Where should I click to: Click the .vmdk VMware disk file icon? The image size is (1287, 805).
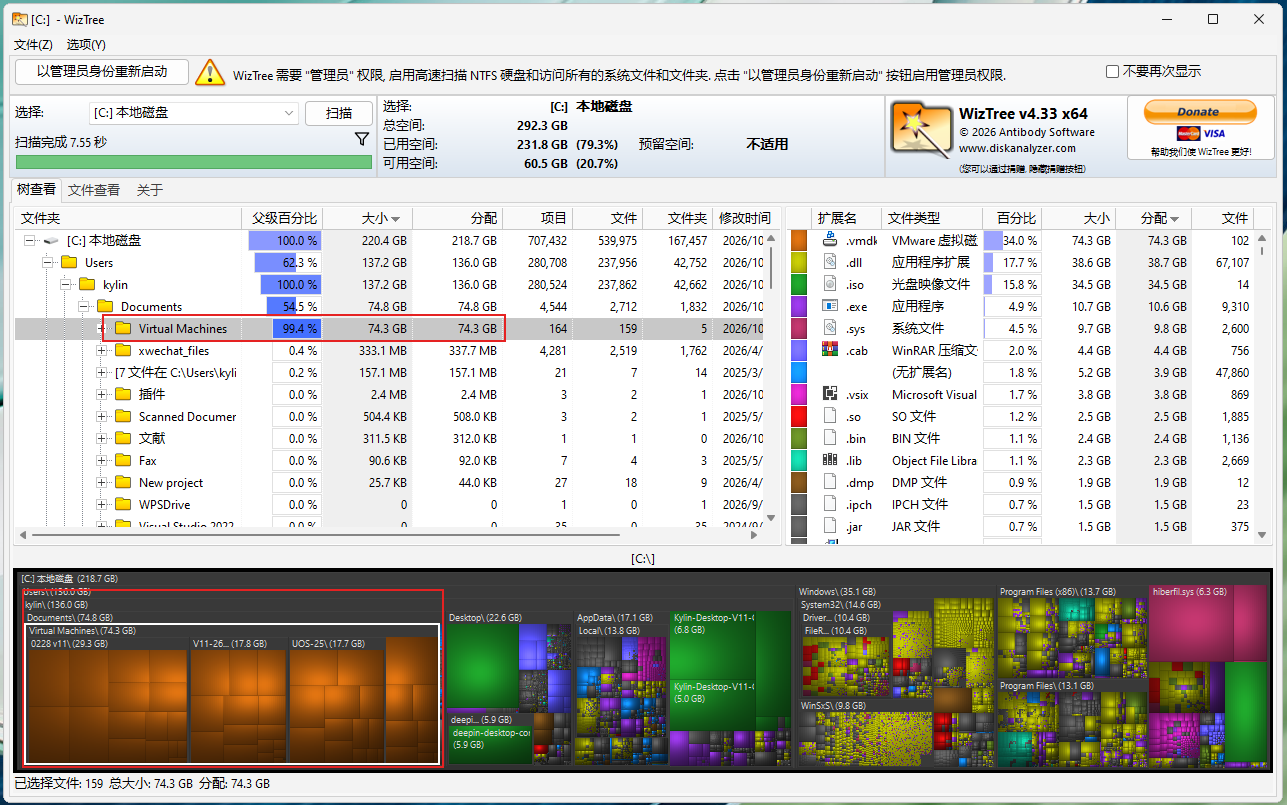tap(830, 240)
